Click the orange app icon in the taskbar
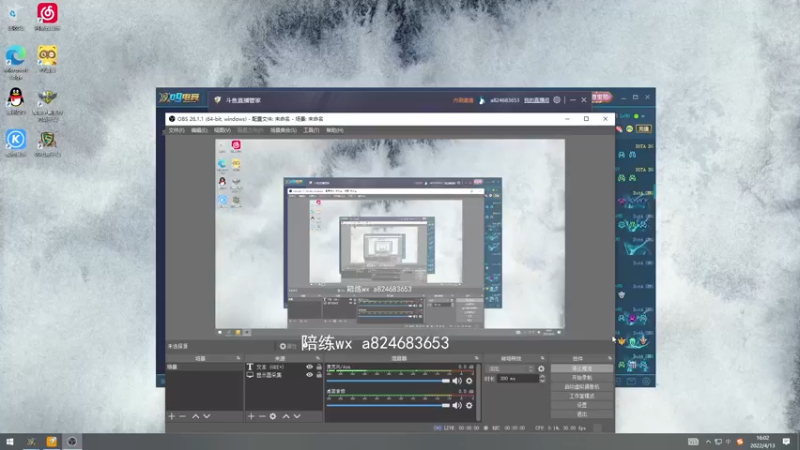The image size is (800, 450). [x=52, y=442]
